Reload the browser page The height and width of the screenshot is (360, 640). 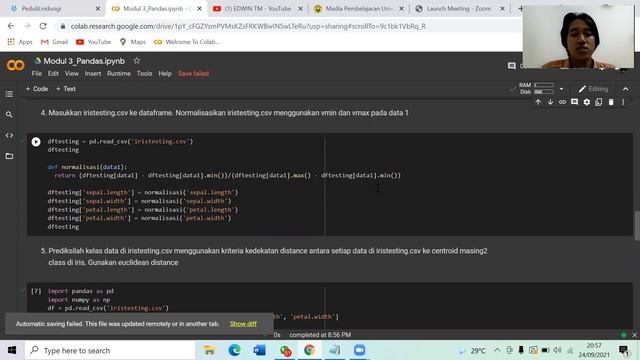(43, 26)
